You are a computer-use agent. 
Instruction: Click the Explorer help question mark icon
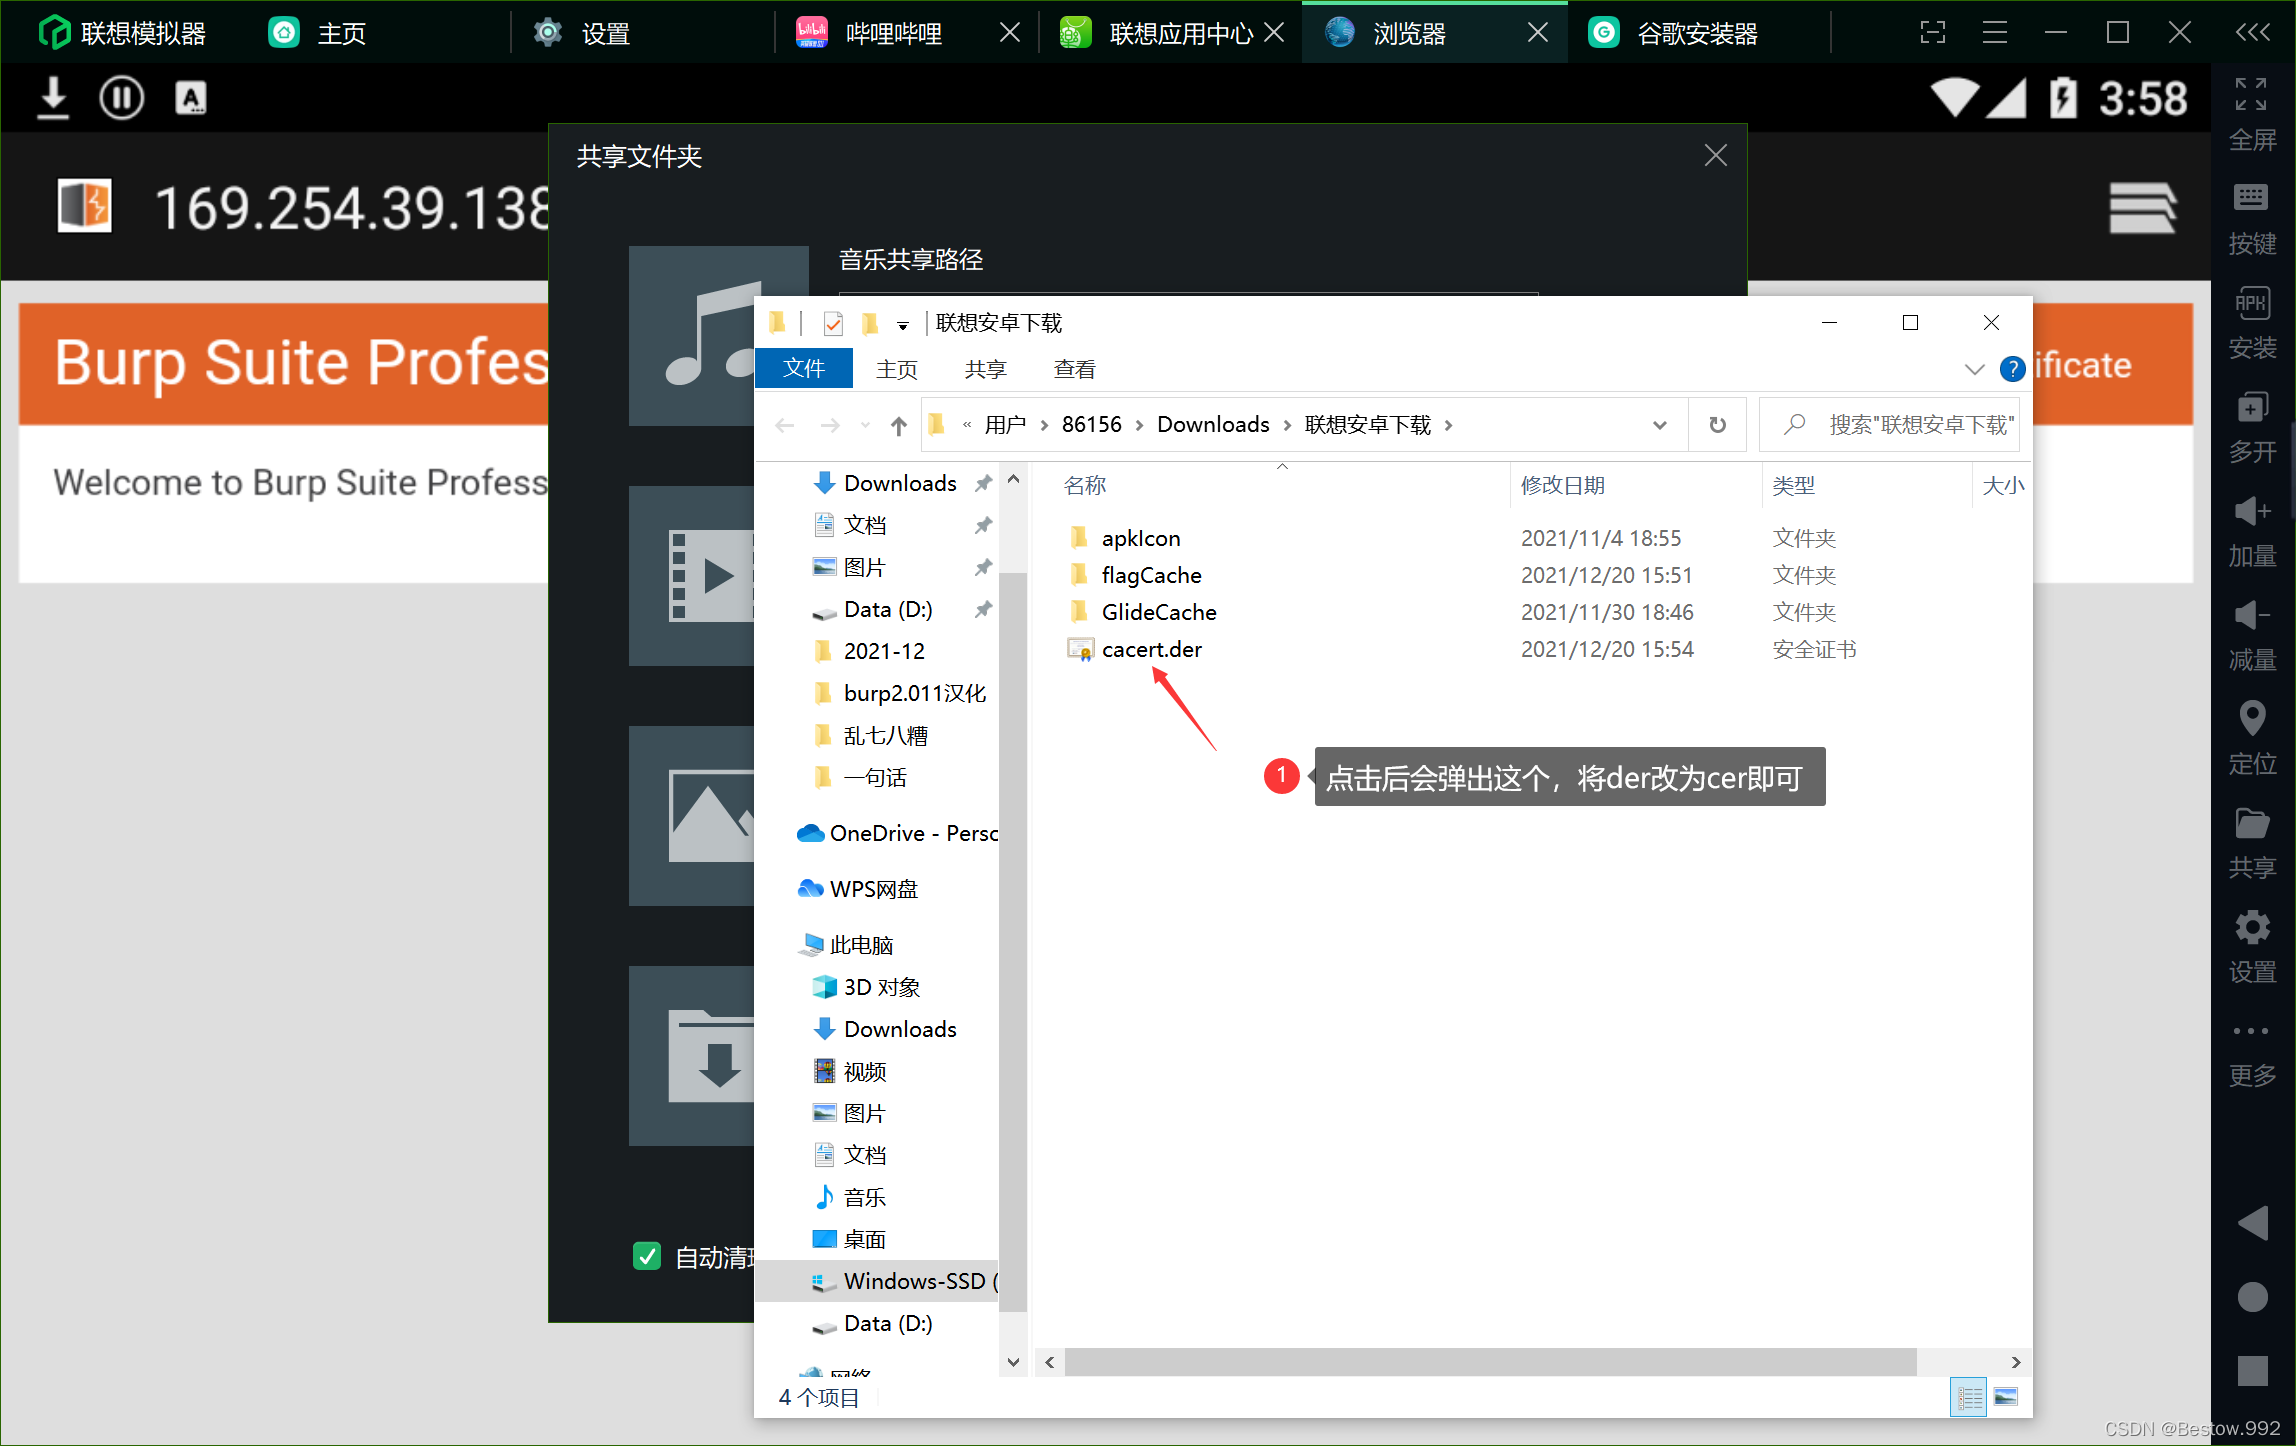[2013, 369]
